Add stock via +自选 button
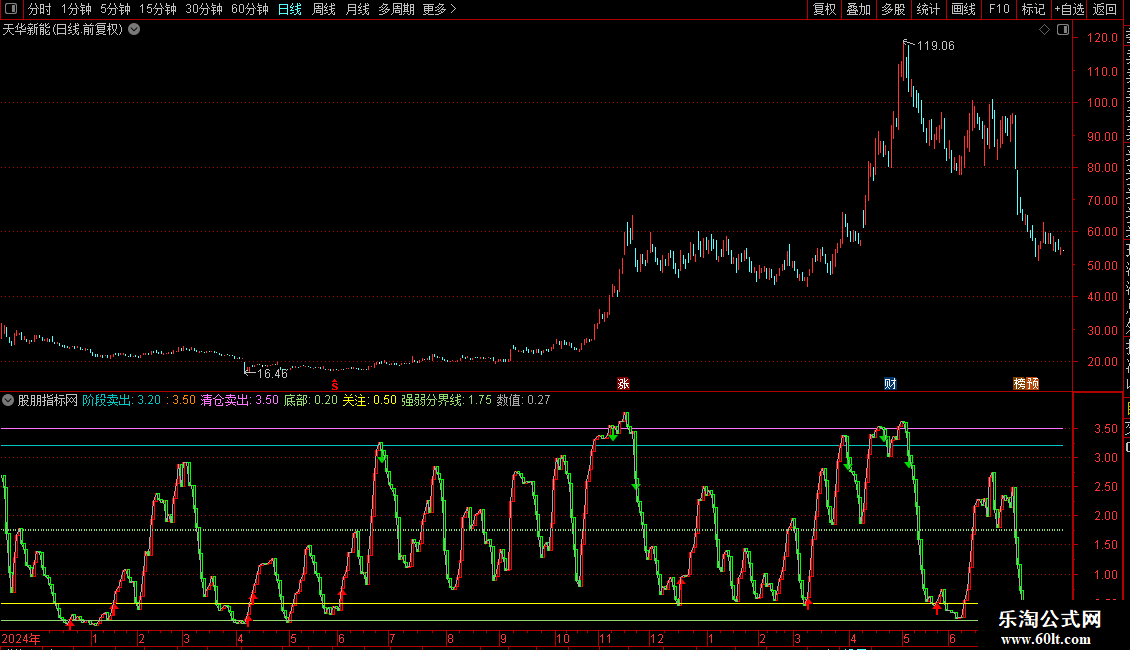This screenshot has width=1130, height=650. click(1069, 9)
